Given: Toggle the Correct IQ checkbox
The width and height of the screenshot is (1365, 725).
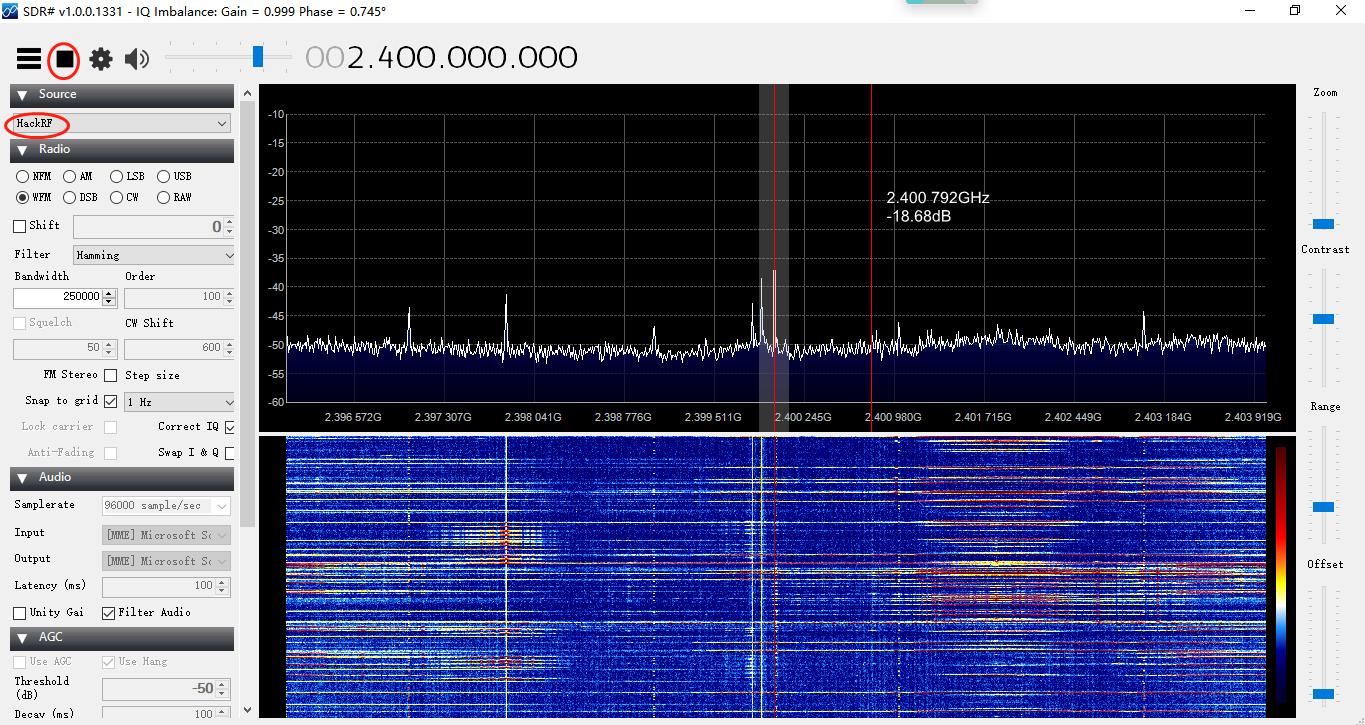Looking at the screenshot, I should pyautogui.click(x=230, y=427).
